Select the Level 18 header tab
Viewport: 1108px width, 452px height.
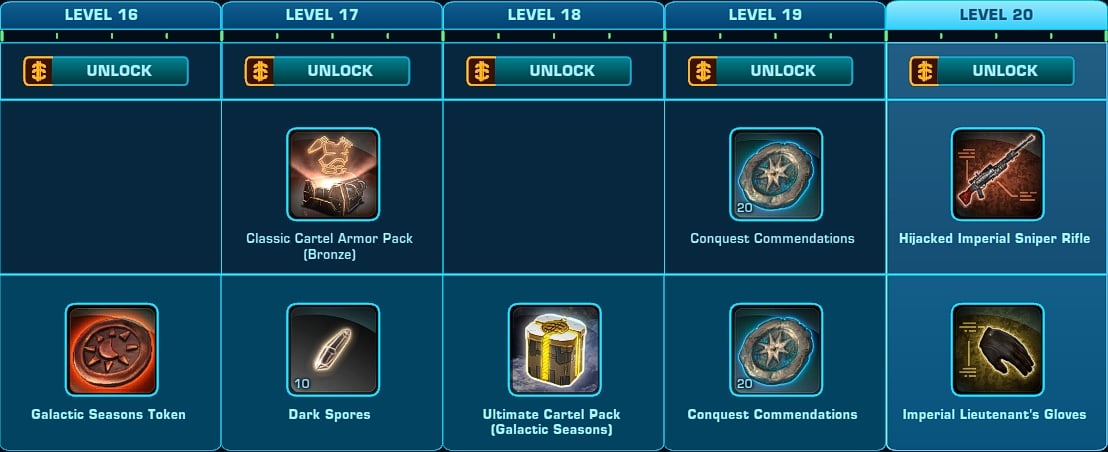coord(553,15)
